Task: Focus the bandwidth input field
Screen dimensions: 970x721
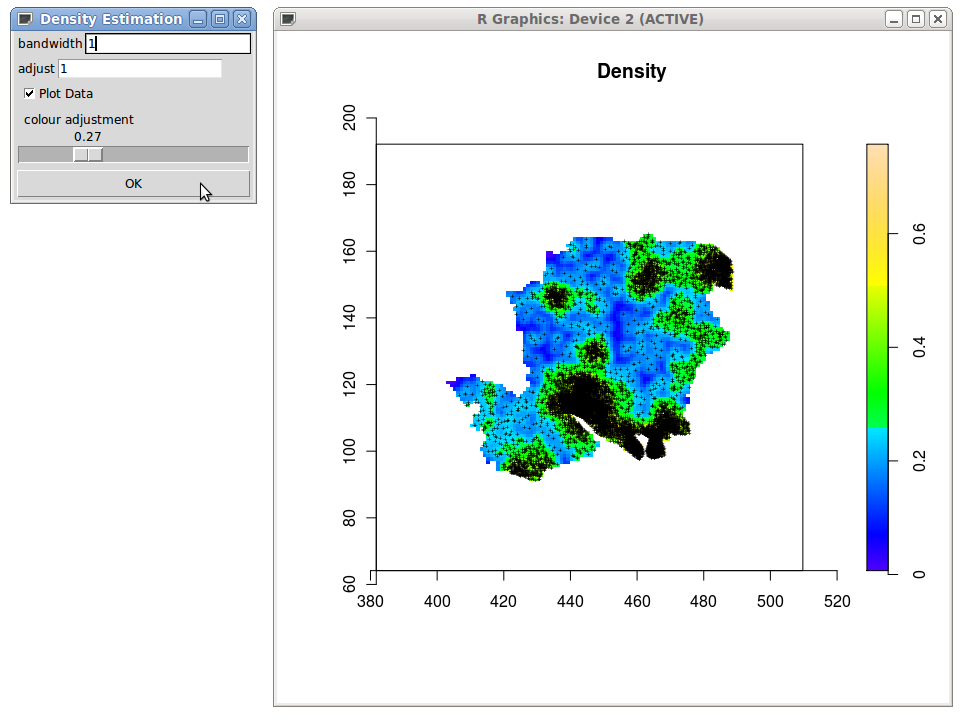Action: pyautogui.click(x=168, y=43)
